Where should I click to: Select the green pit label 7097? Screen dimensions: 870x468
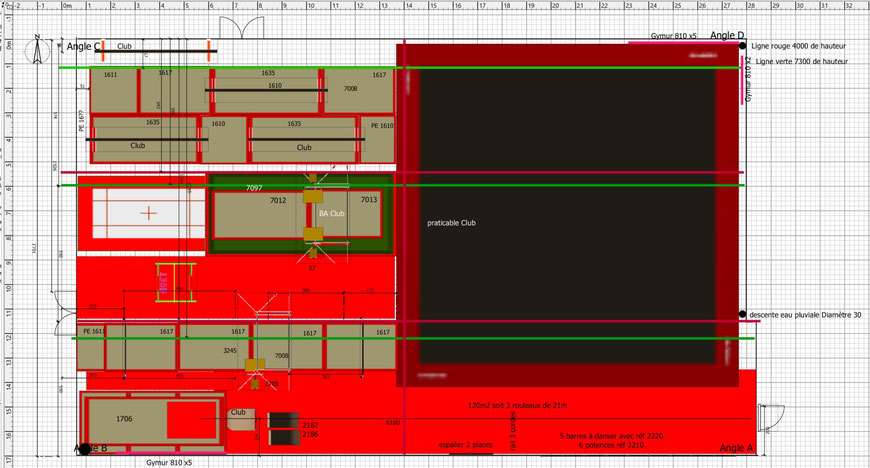tap(254, 188)
